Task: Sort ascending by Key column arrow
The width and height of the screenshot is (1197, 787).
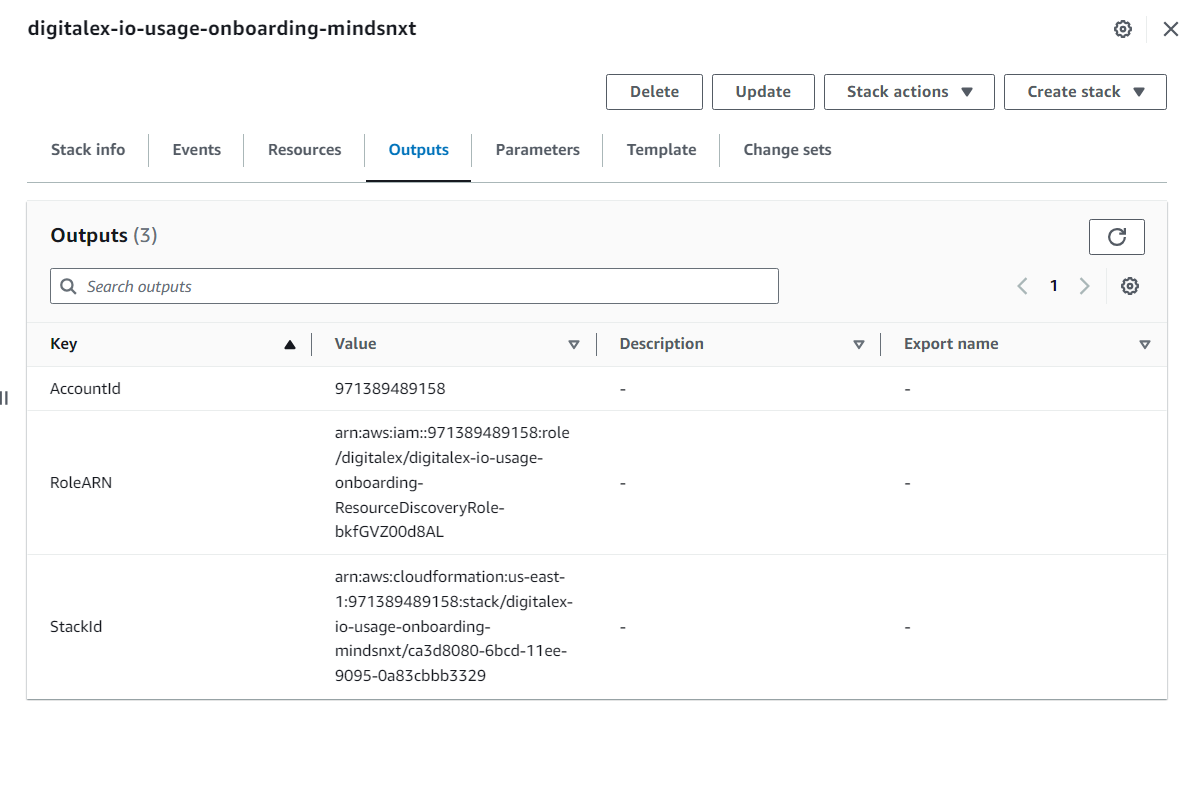Action: [290, 344]
